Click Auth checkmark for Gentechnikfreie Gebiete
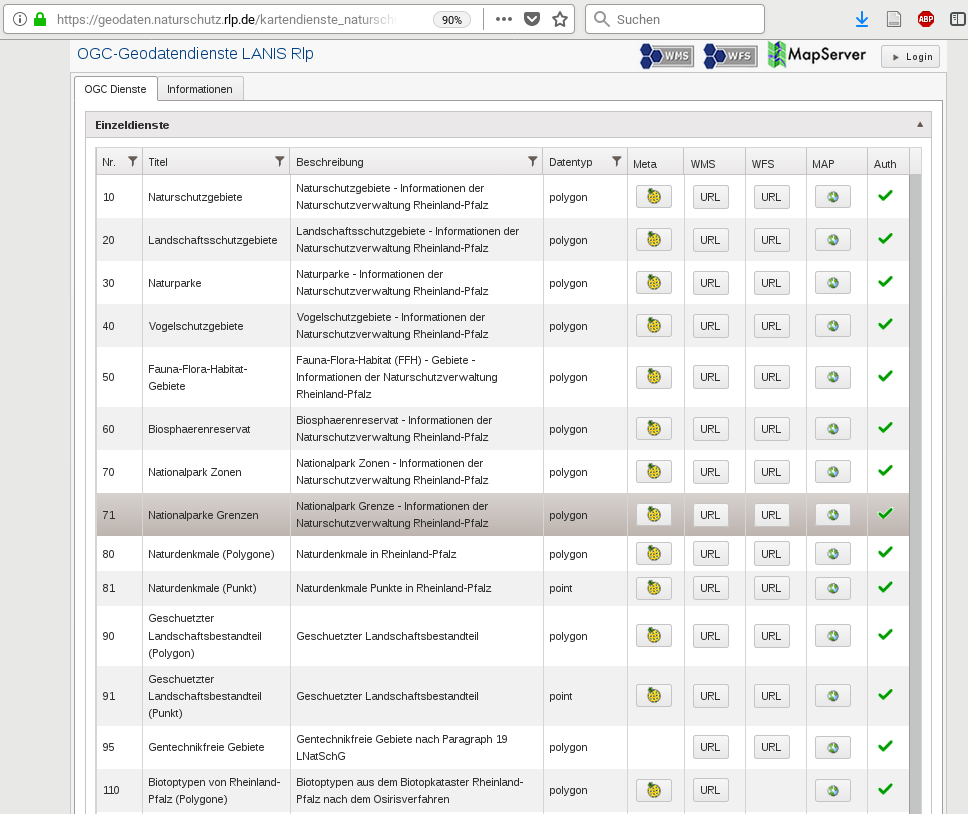Viewport: 968px width, 814px height. 885,746
